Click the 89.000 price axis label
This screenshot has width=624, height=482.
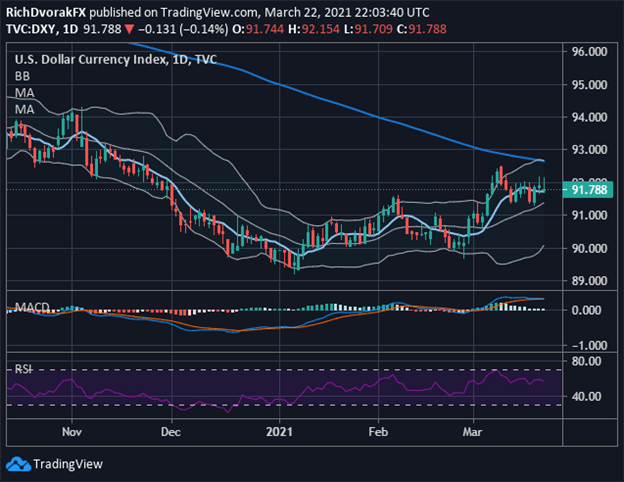(x=589, y=281)
